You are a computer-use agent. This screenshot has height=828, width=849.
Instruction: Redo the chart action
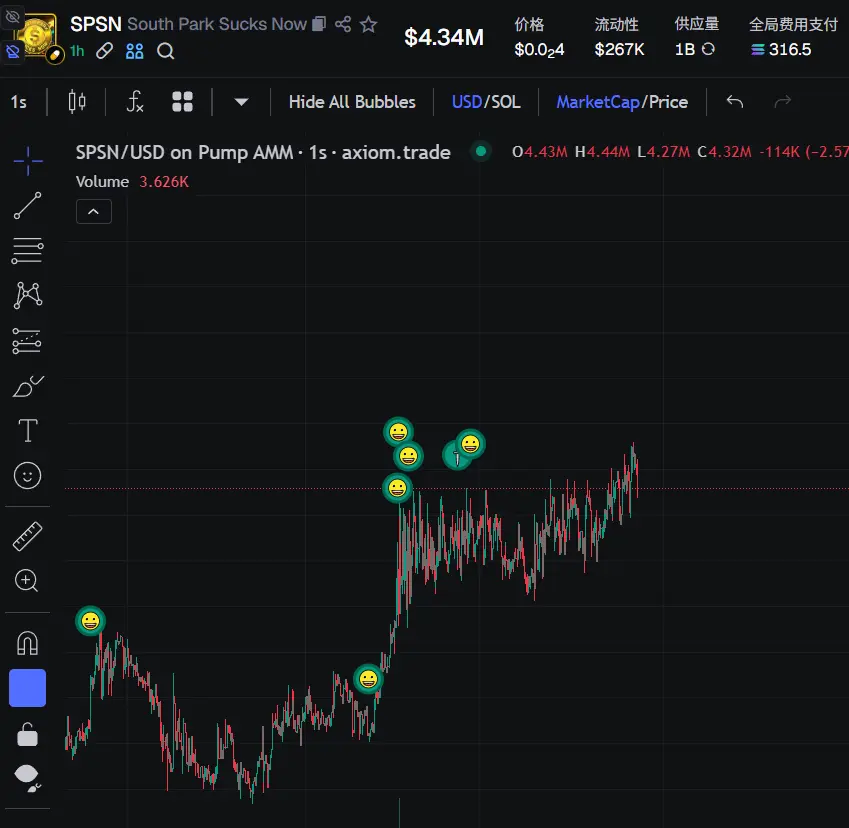782,101
